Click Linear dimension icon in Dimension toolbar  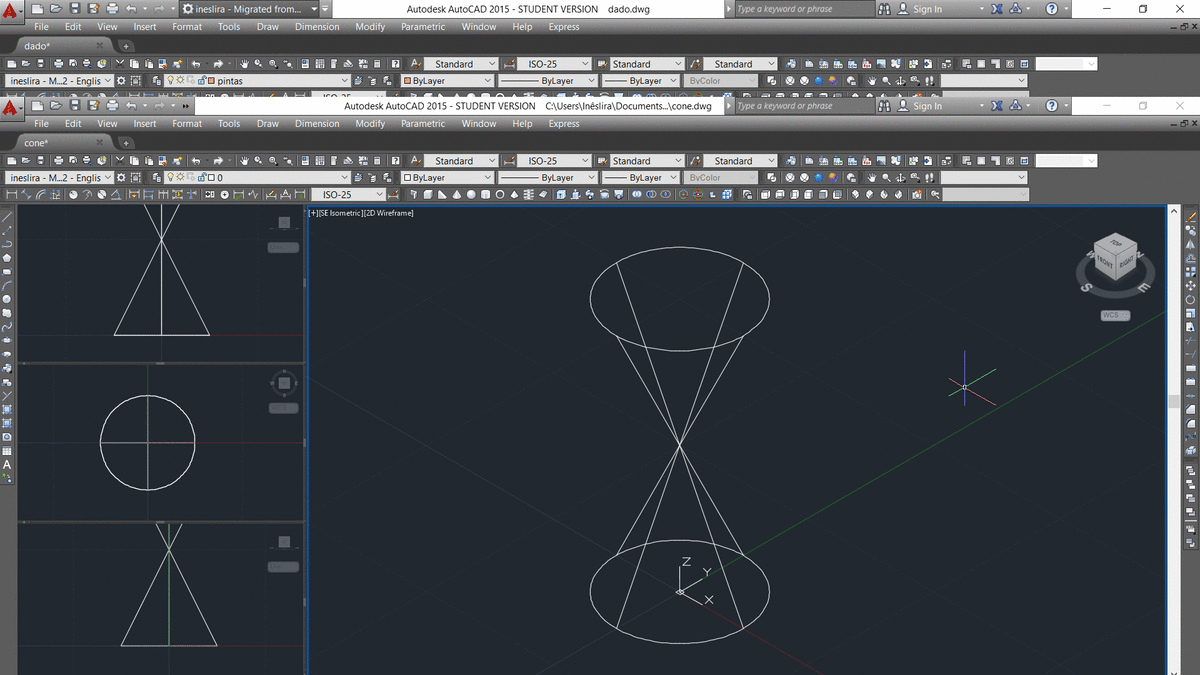(x=12, y=195)
